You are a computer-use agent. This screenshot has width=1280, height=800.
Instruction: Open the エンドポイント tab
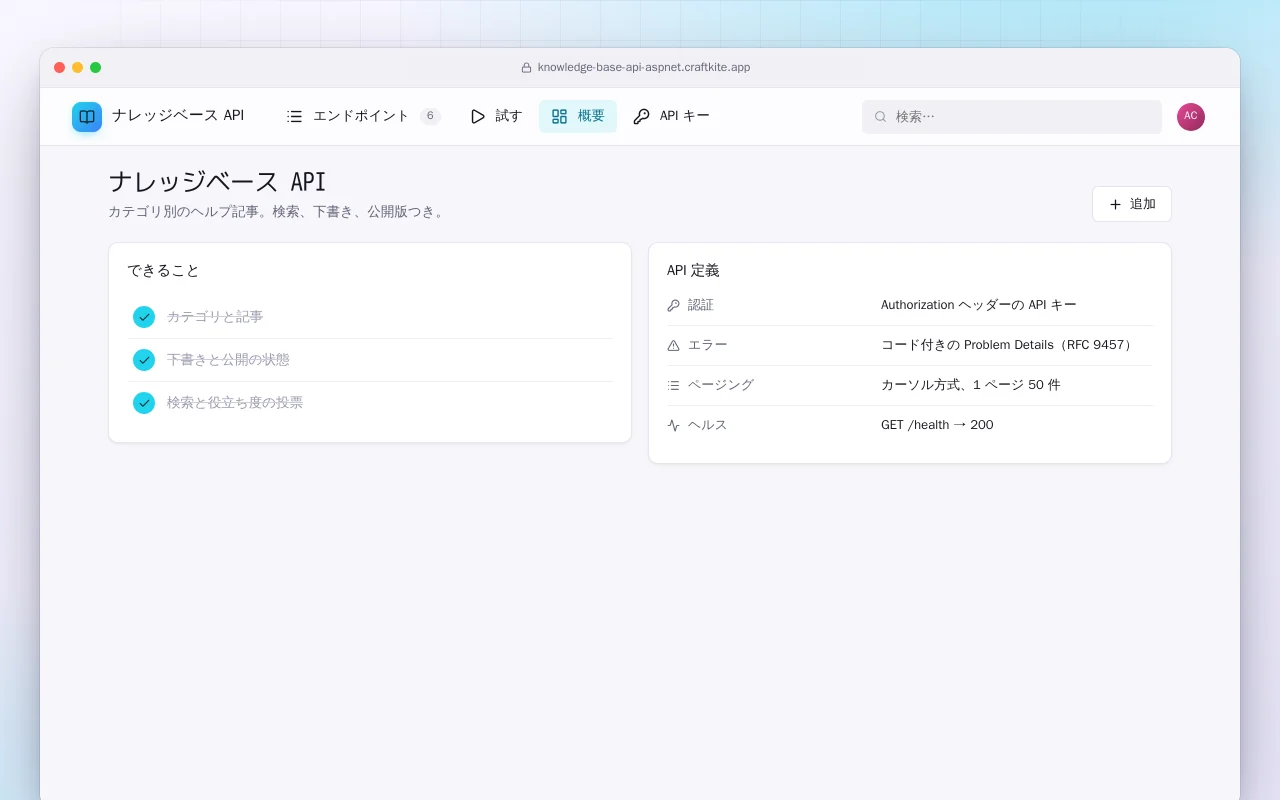(x=363, y=116)
